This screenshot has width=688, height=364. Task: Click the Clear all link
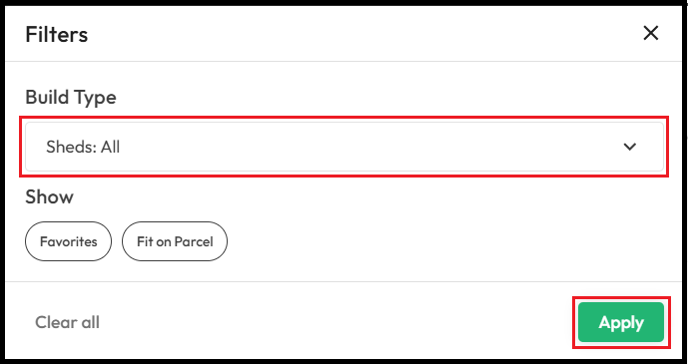point(67,322)
